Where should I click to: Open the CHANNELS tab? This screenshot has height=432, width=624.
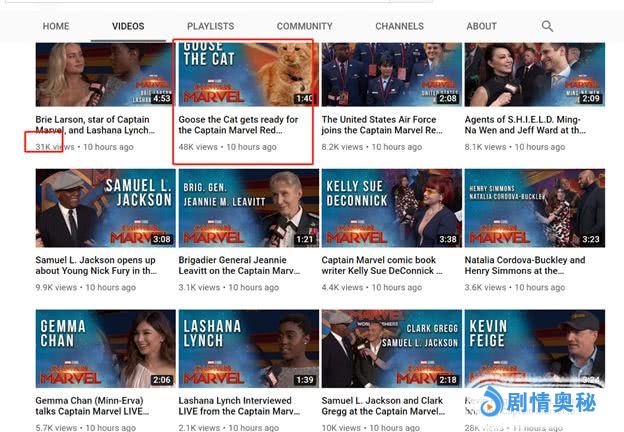point(399,26)
